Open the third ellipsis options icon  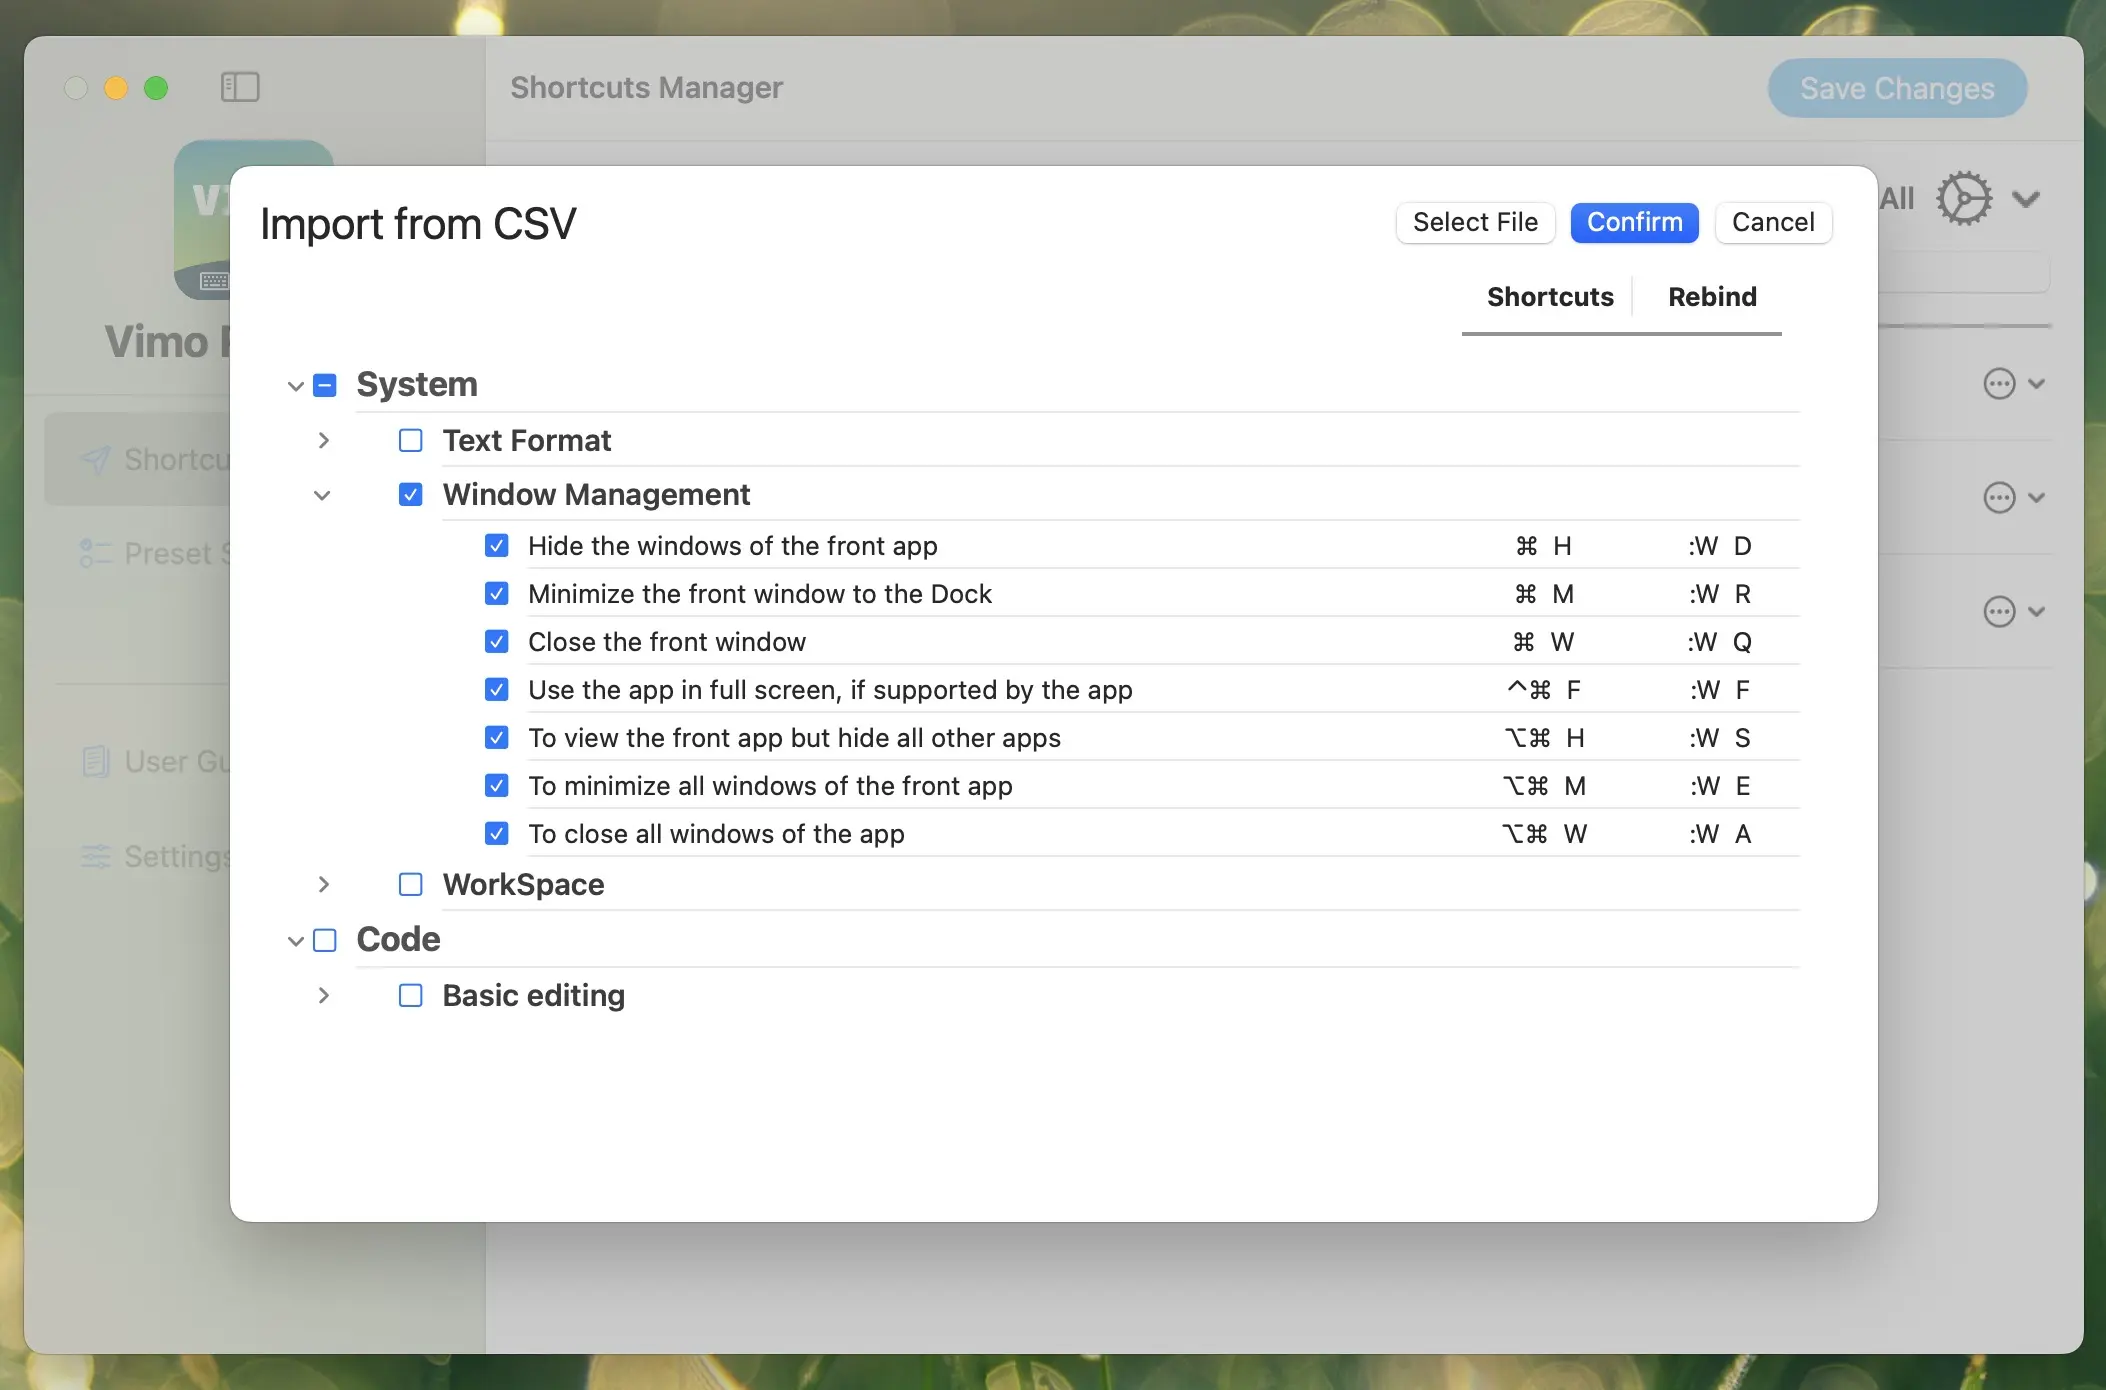click(x=1998, y=611)
